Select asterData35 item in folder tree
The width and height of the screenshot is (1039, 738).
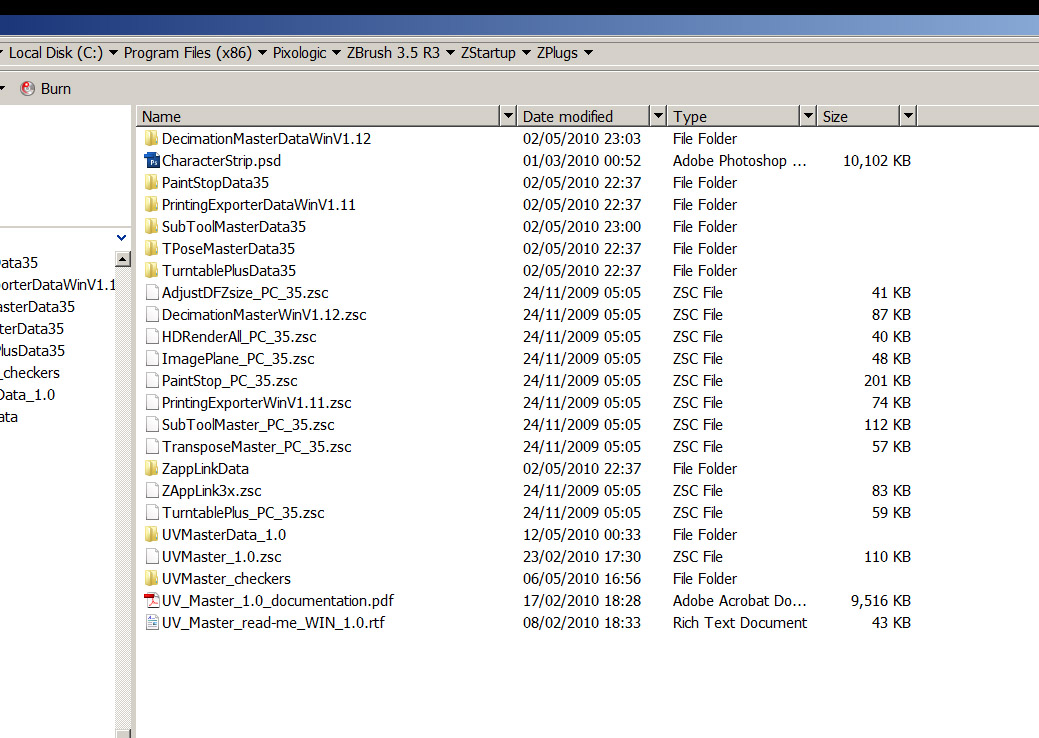click(37, 307)
